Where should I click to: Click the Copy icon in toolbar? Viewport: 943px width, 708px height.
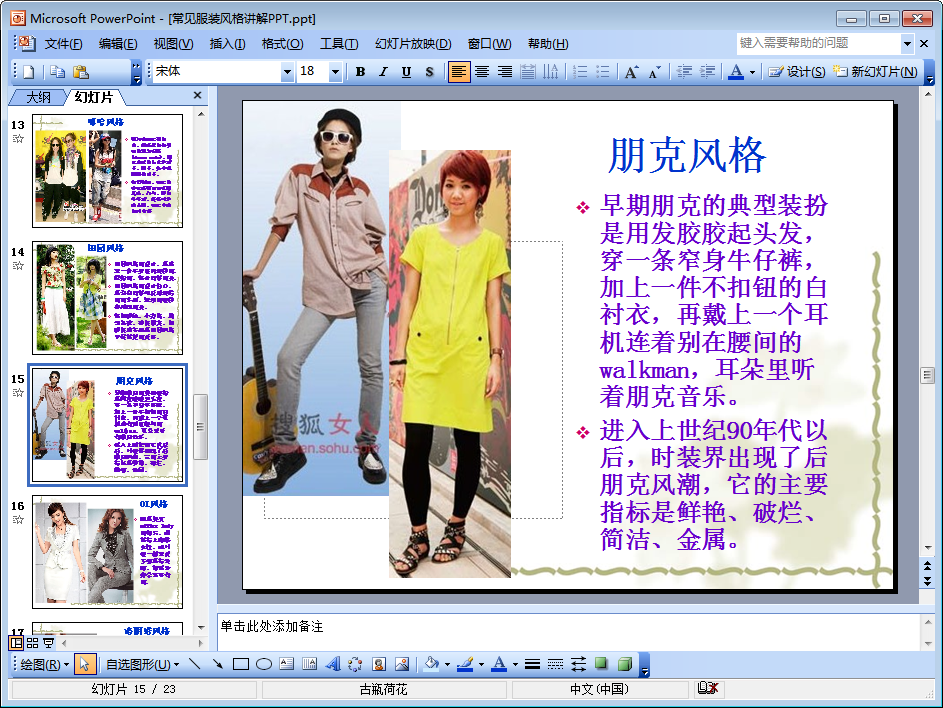click(57, 72)
